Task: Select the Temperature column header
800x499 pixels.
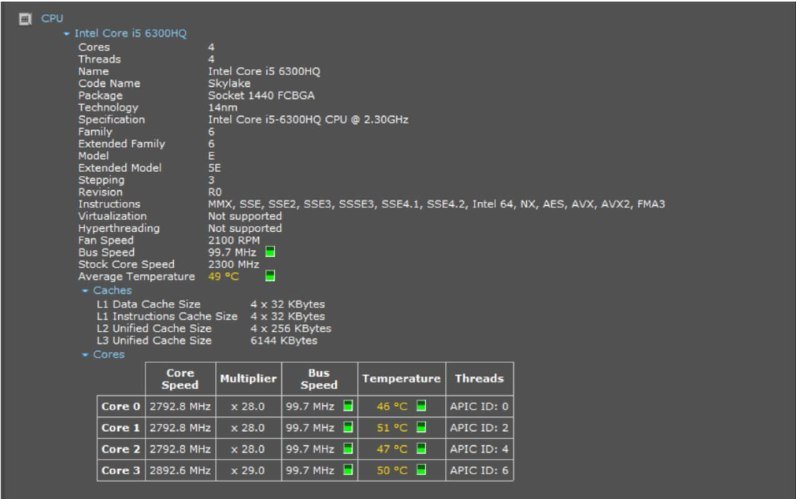Action: click(x=402, y=379)
